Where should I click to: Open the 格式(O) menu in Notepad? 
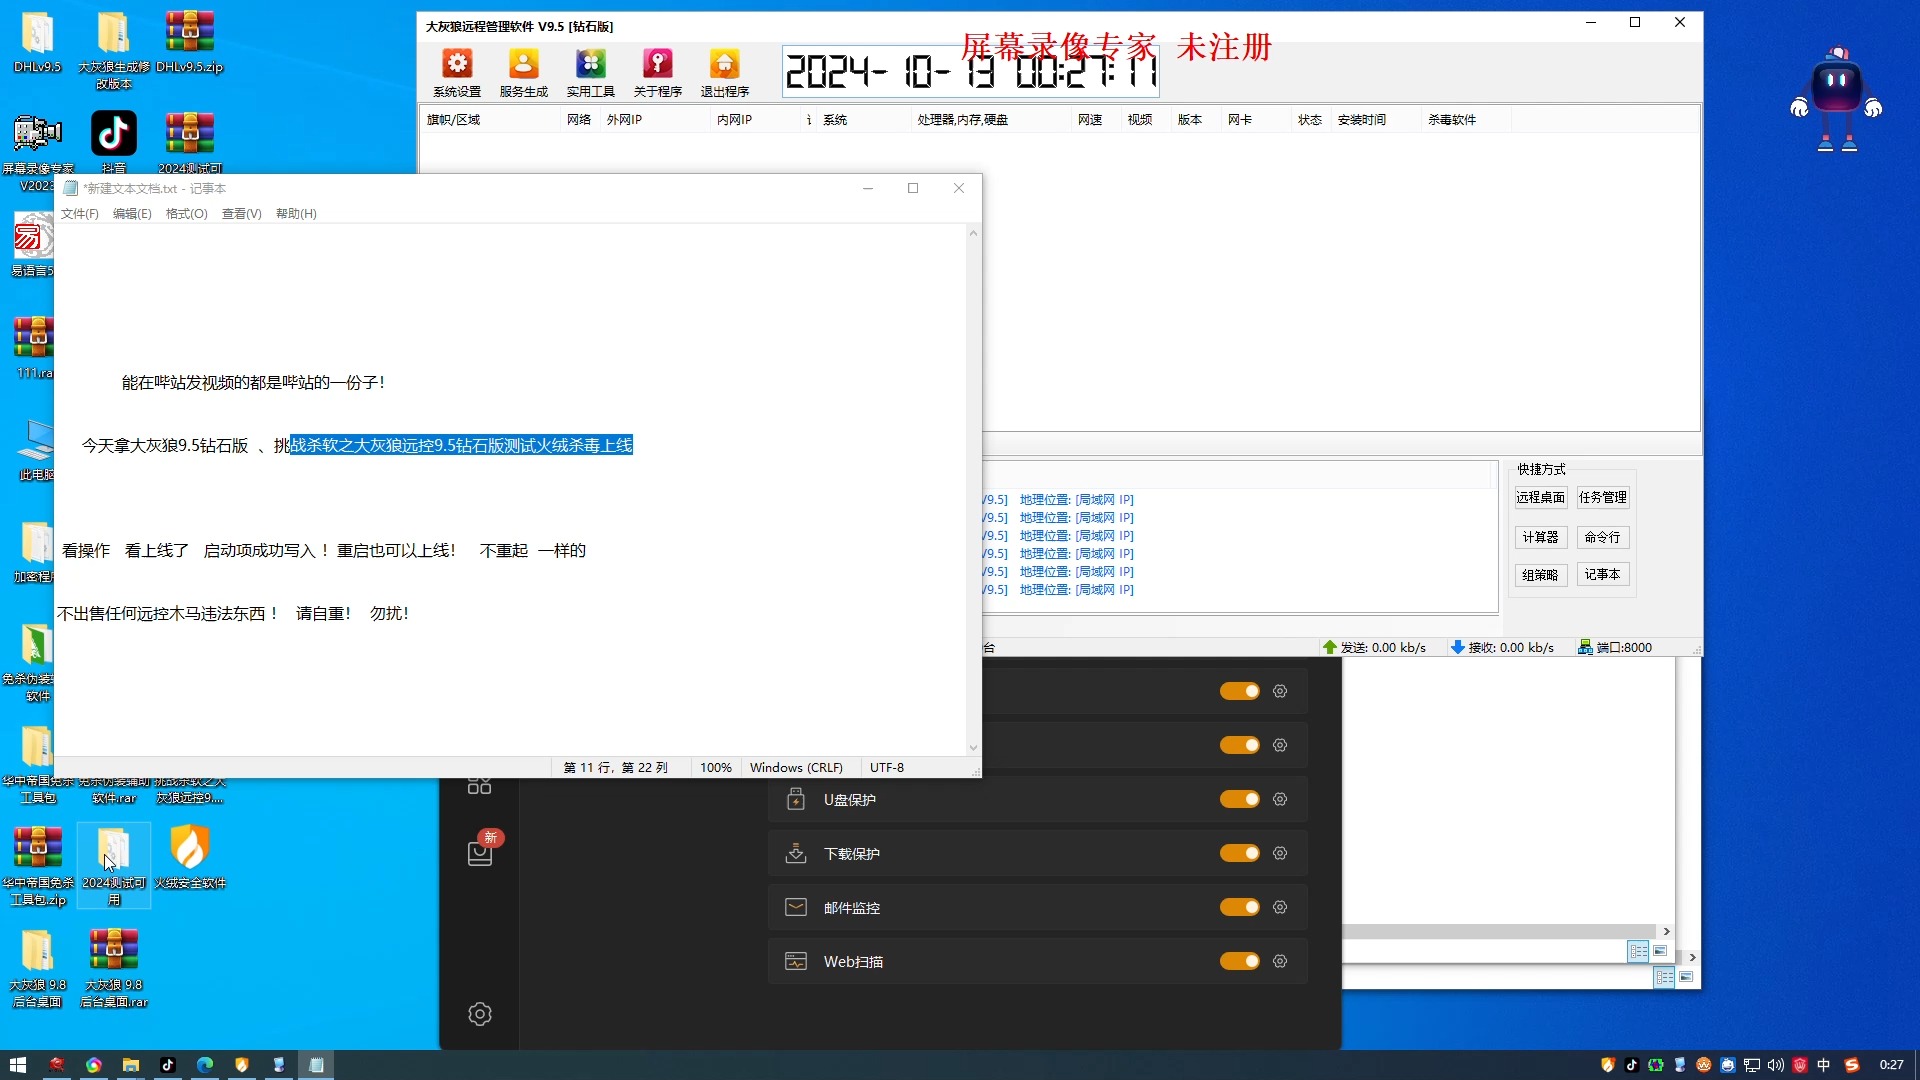(186, 214)
